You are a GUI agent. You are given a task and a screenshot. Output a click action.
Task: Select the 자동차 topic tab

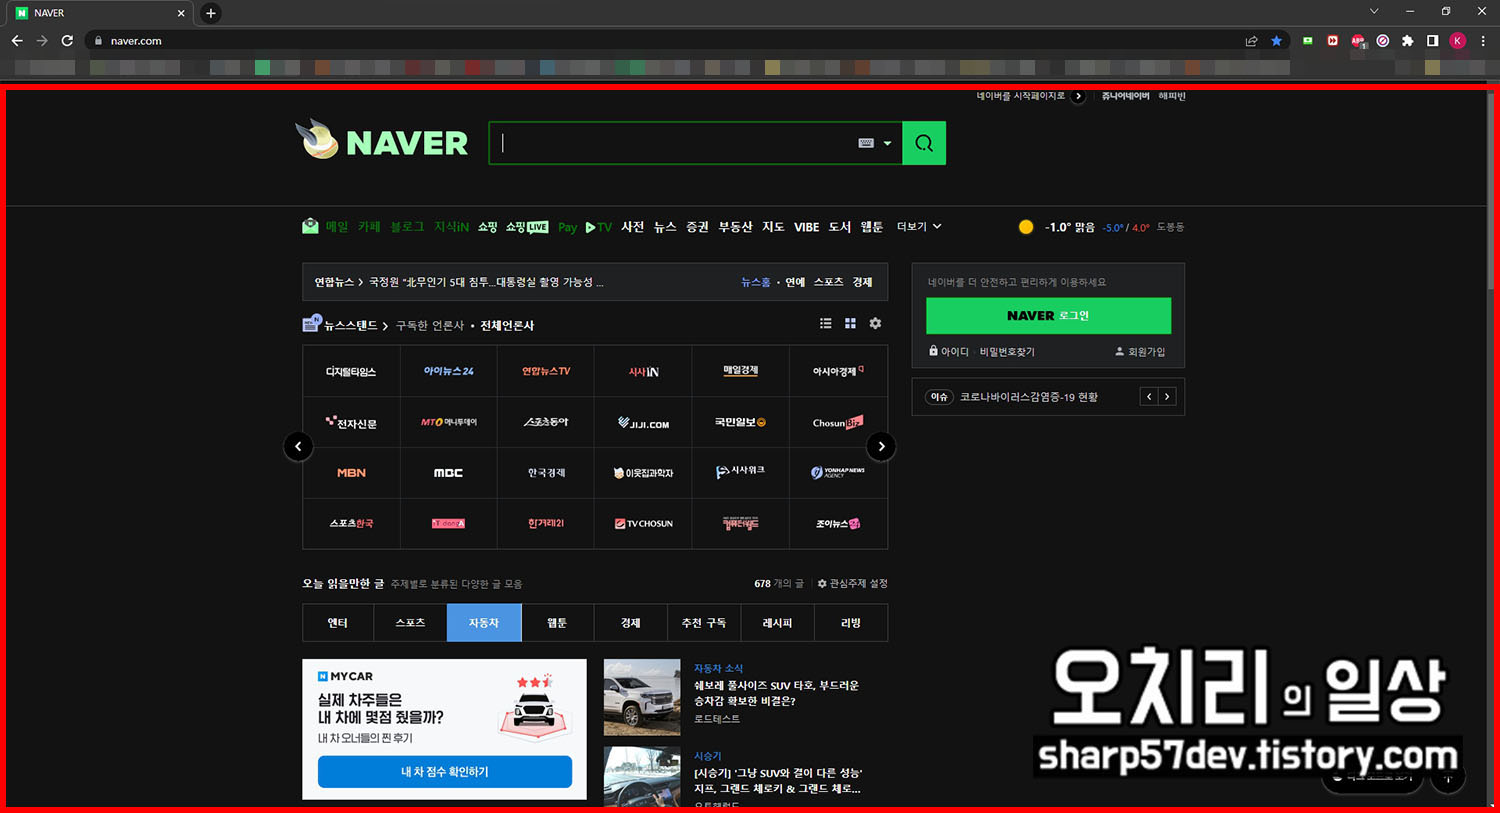pyautogui.click(x=484, y=623)
